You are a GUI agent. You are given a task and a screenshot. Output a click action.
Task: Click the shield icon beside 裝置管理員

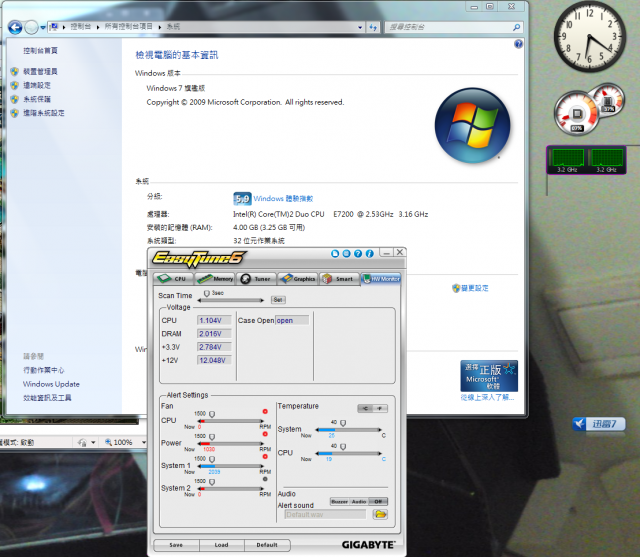coord(15,72)
